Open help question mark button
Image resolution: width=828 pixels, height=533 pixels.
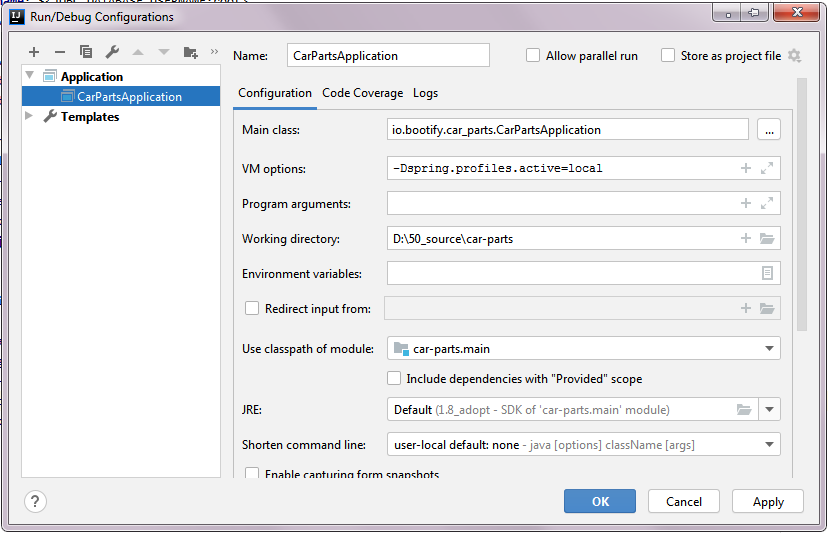tap(35, 501)
